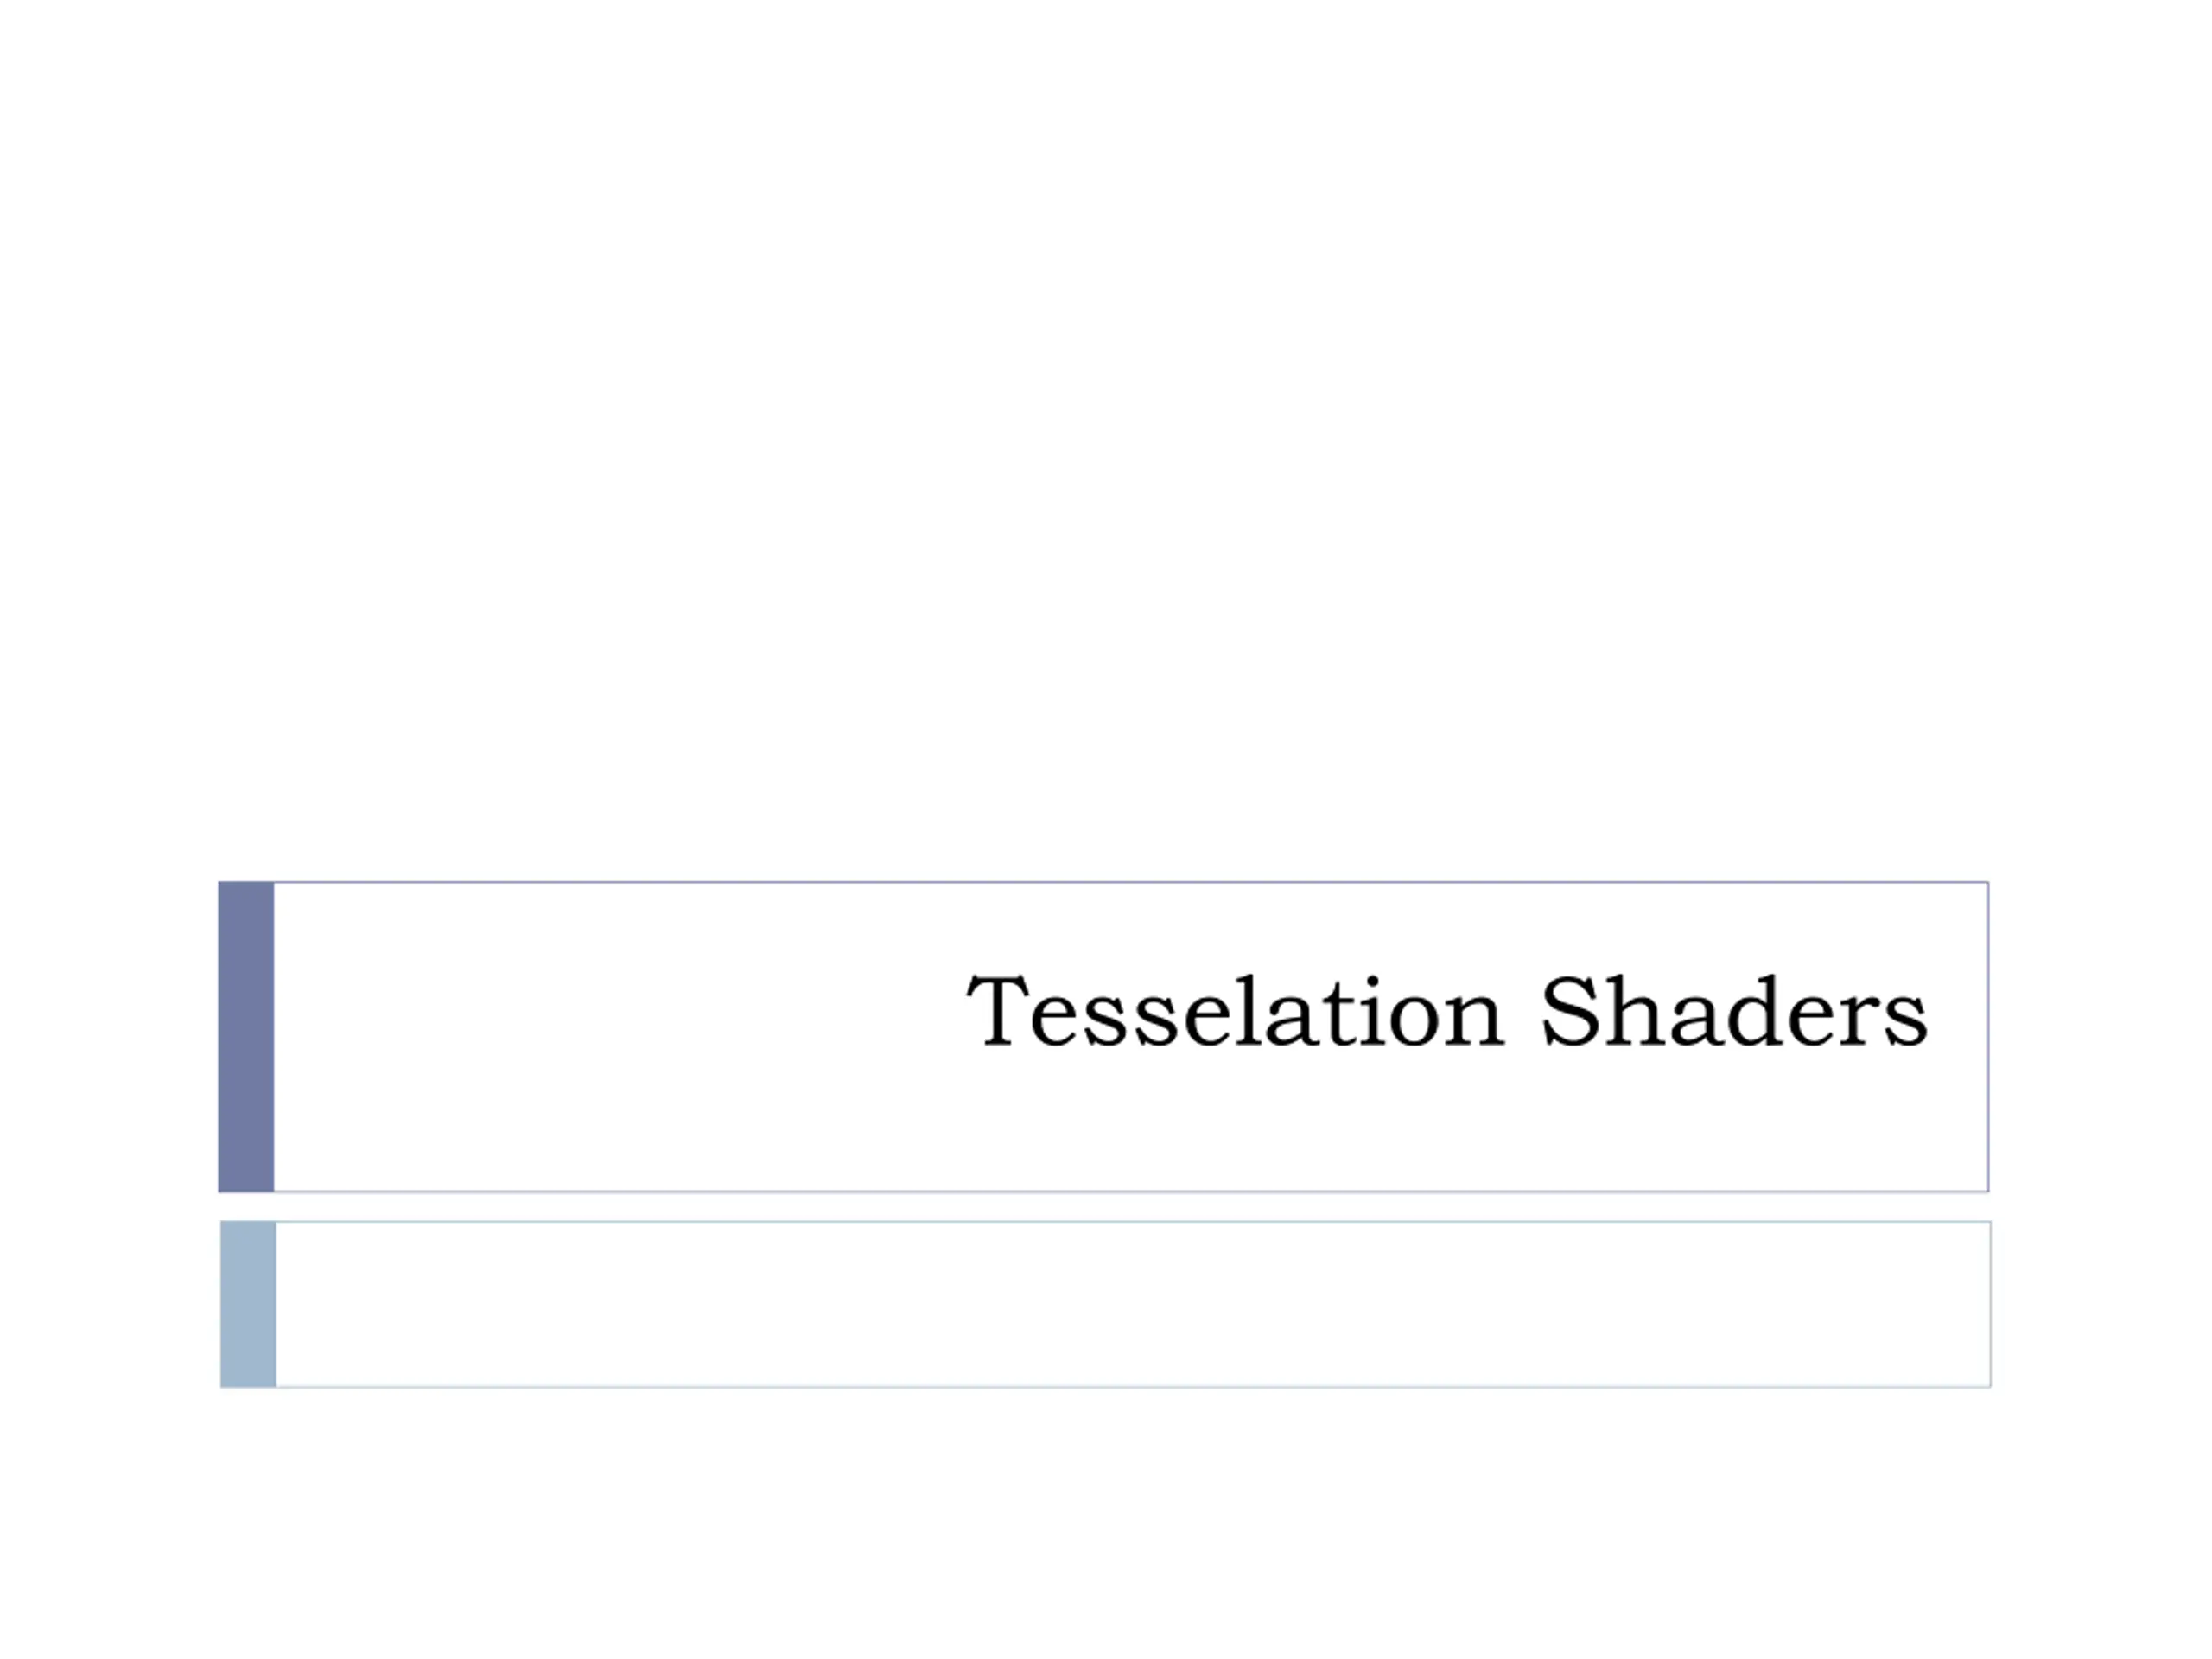
Task: Click the right edge of the subtitle box
Action: (x=1990, y=1304)
